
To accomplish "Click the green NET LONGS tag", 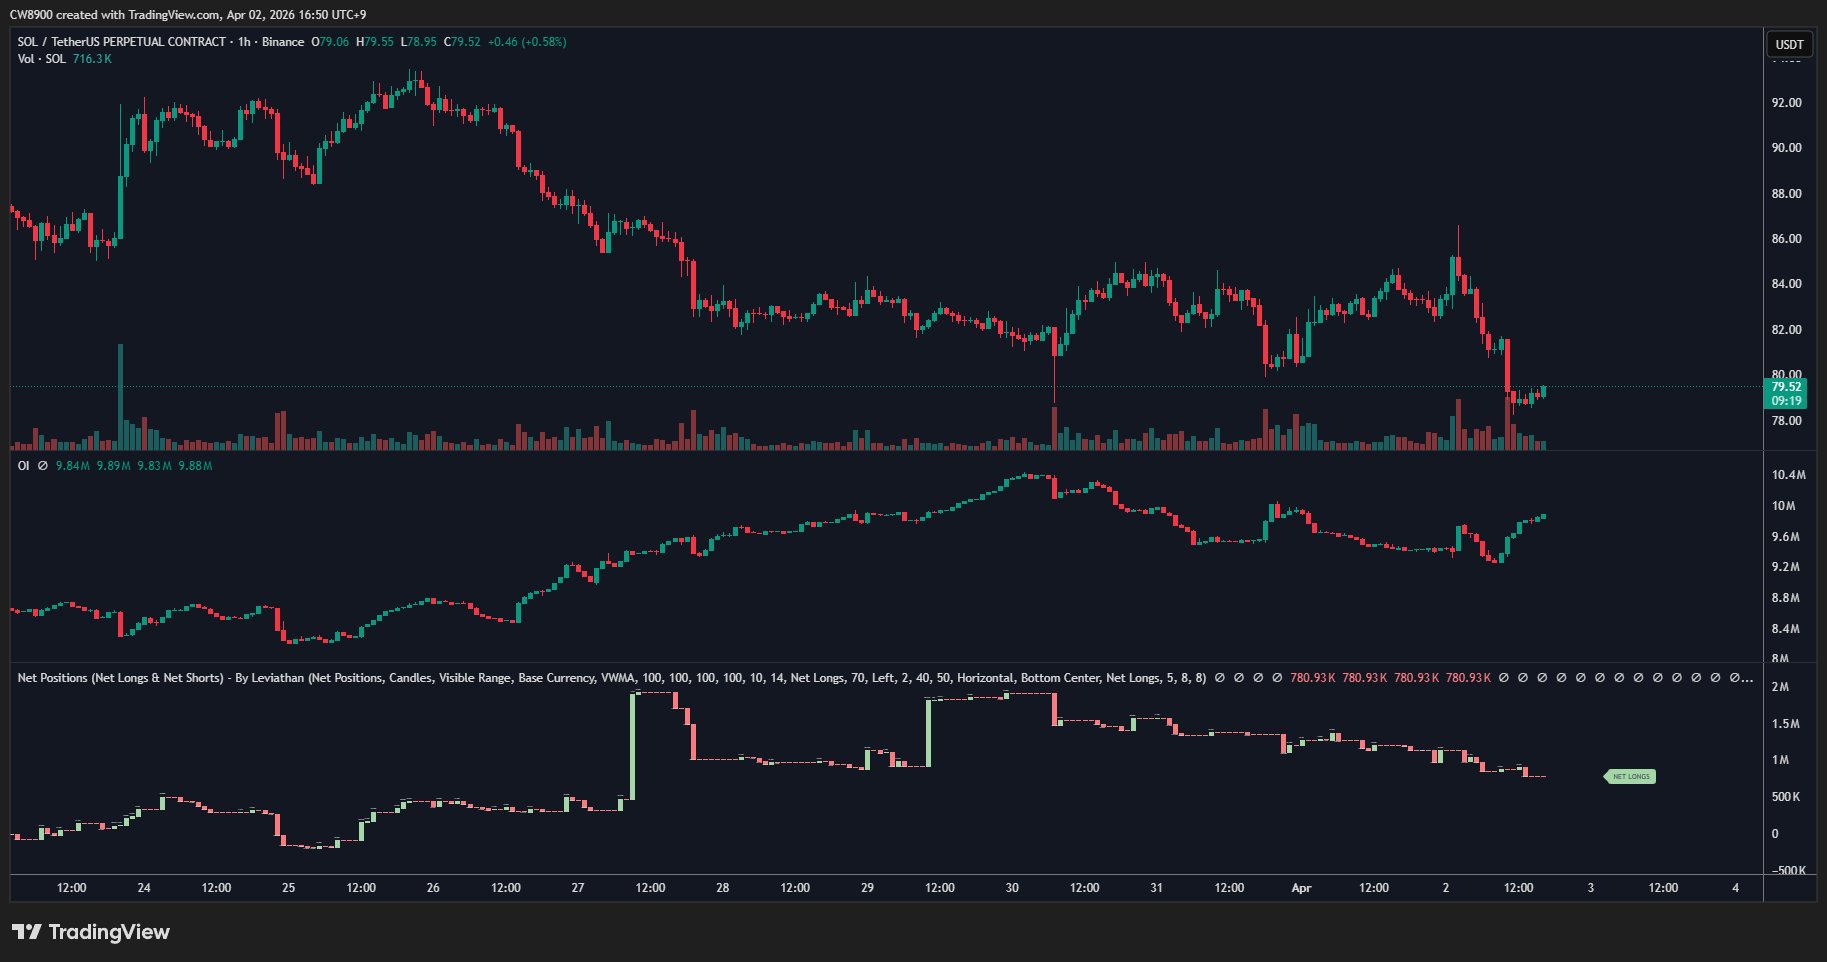I will point(1631,776).
